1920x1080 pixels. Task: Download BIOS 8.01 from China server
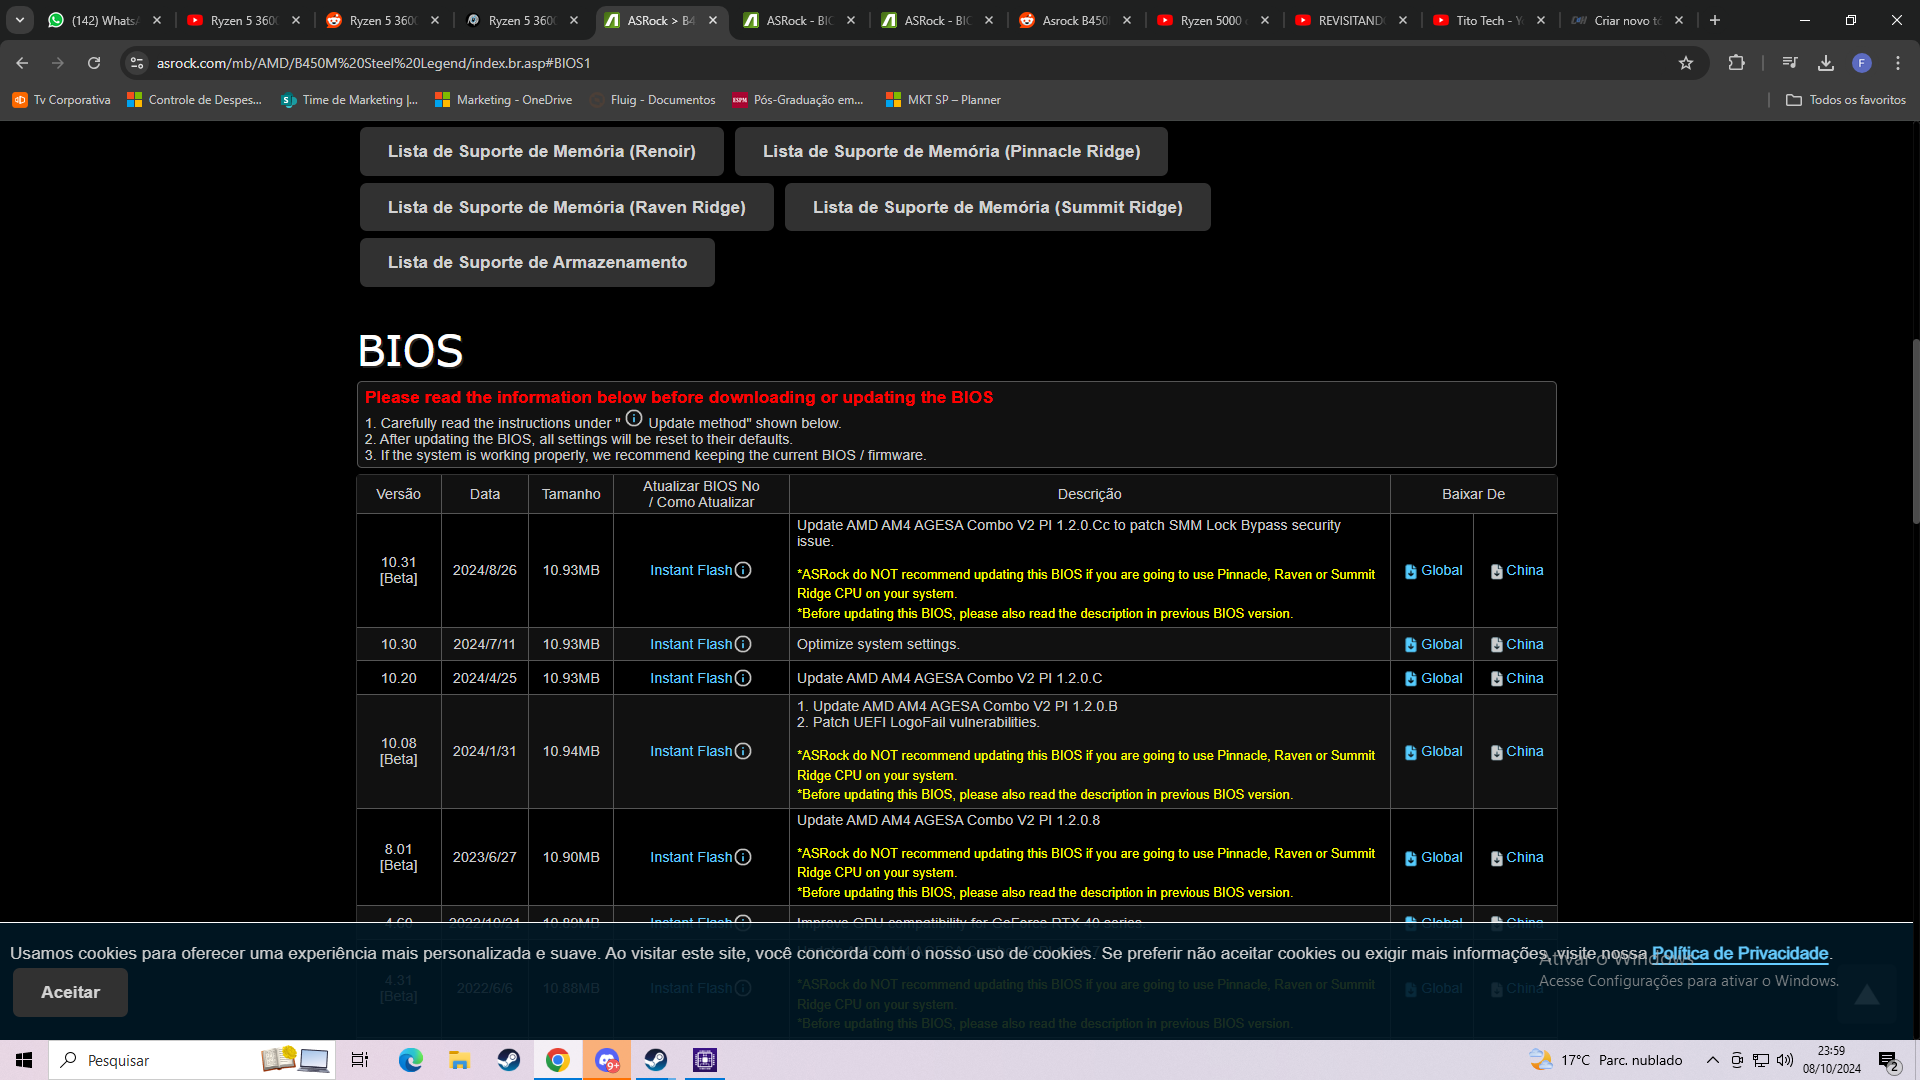(x=1517, y=858)
